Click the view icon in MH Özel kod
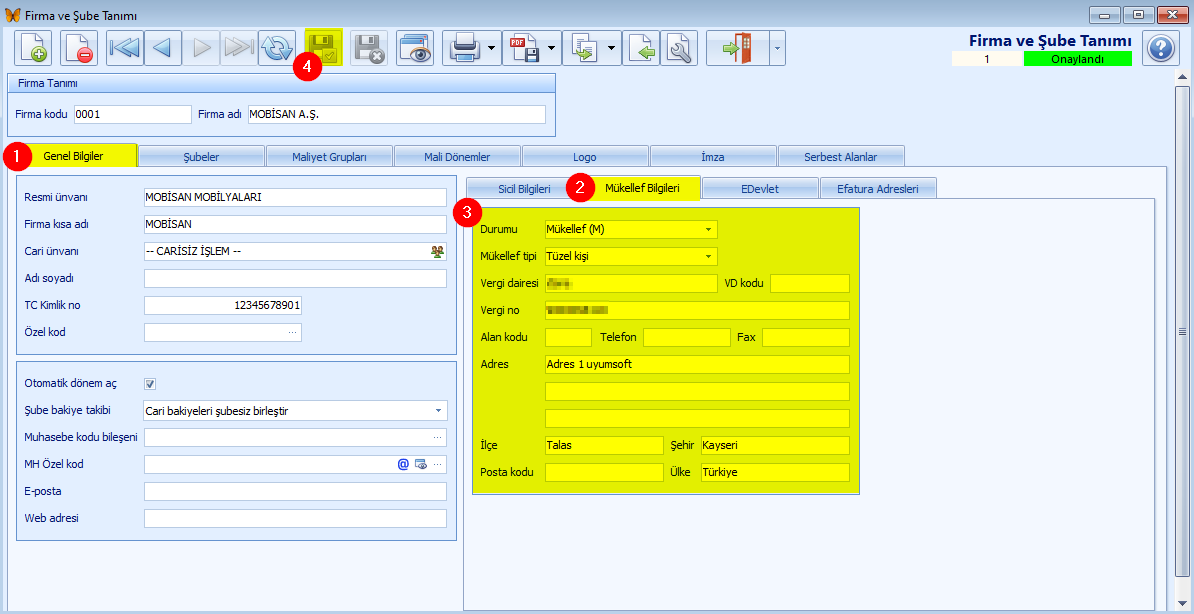Image resolution: width=1194 pixels, height=614 pixels. [420, 464]
